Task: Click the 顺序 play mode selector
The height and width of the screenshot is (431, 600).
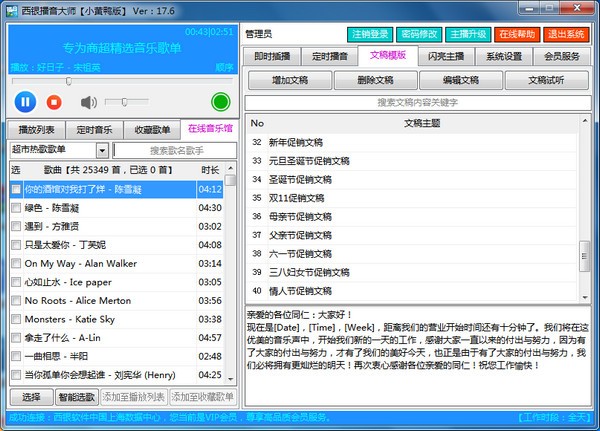Action: coord(224,68)
